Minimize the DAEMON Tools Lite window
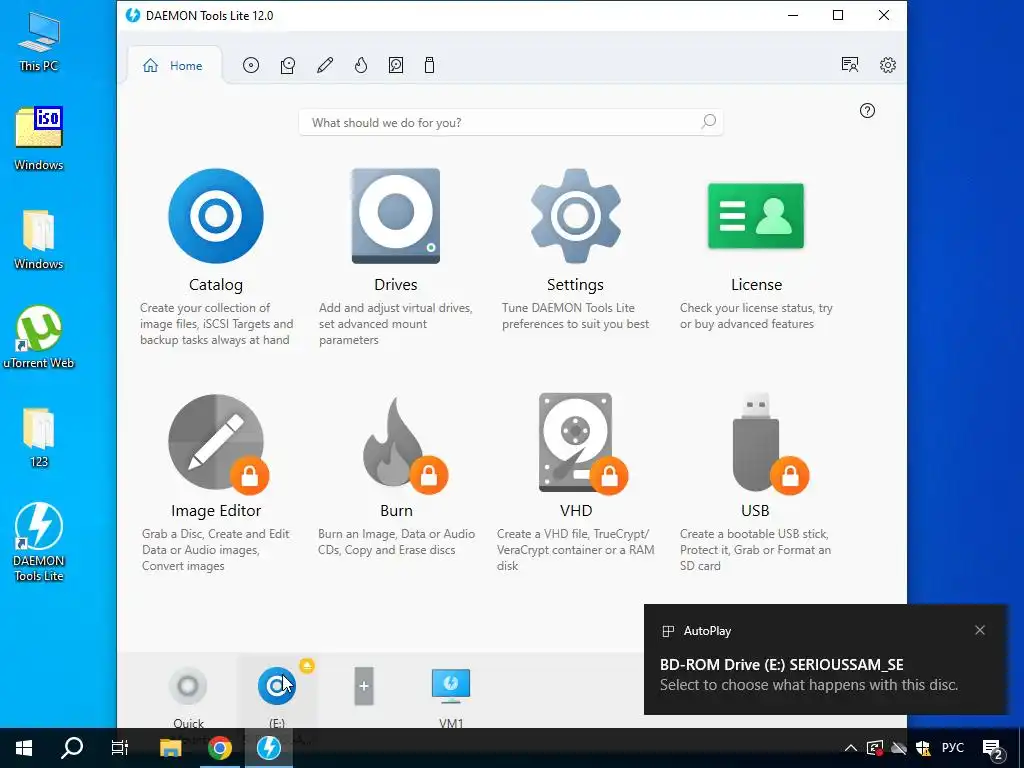This screenshot has width=1024, height=768. (x=793, y=16)
